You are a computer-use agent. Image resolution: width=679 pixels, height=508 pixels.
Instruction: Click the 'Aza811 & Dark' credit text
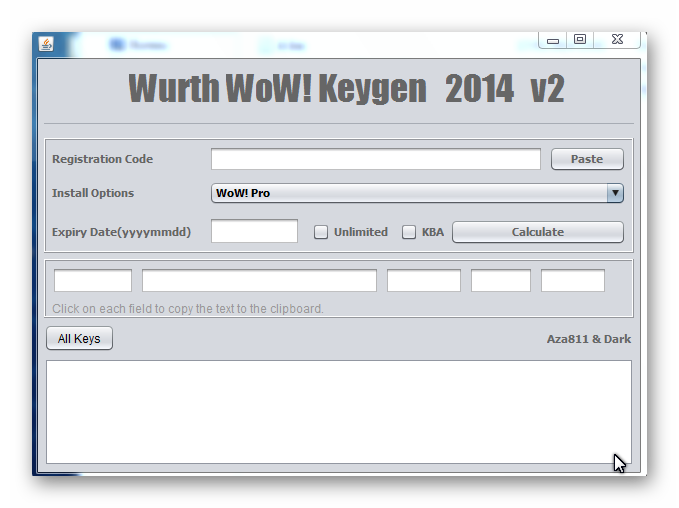[588, 339]
